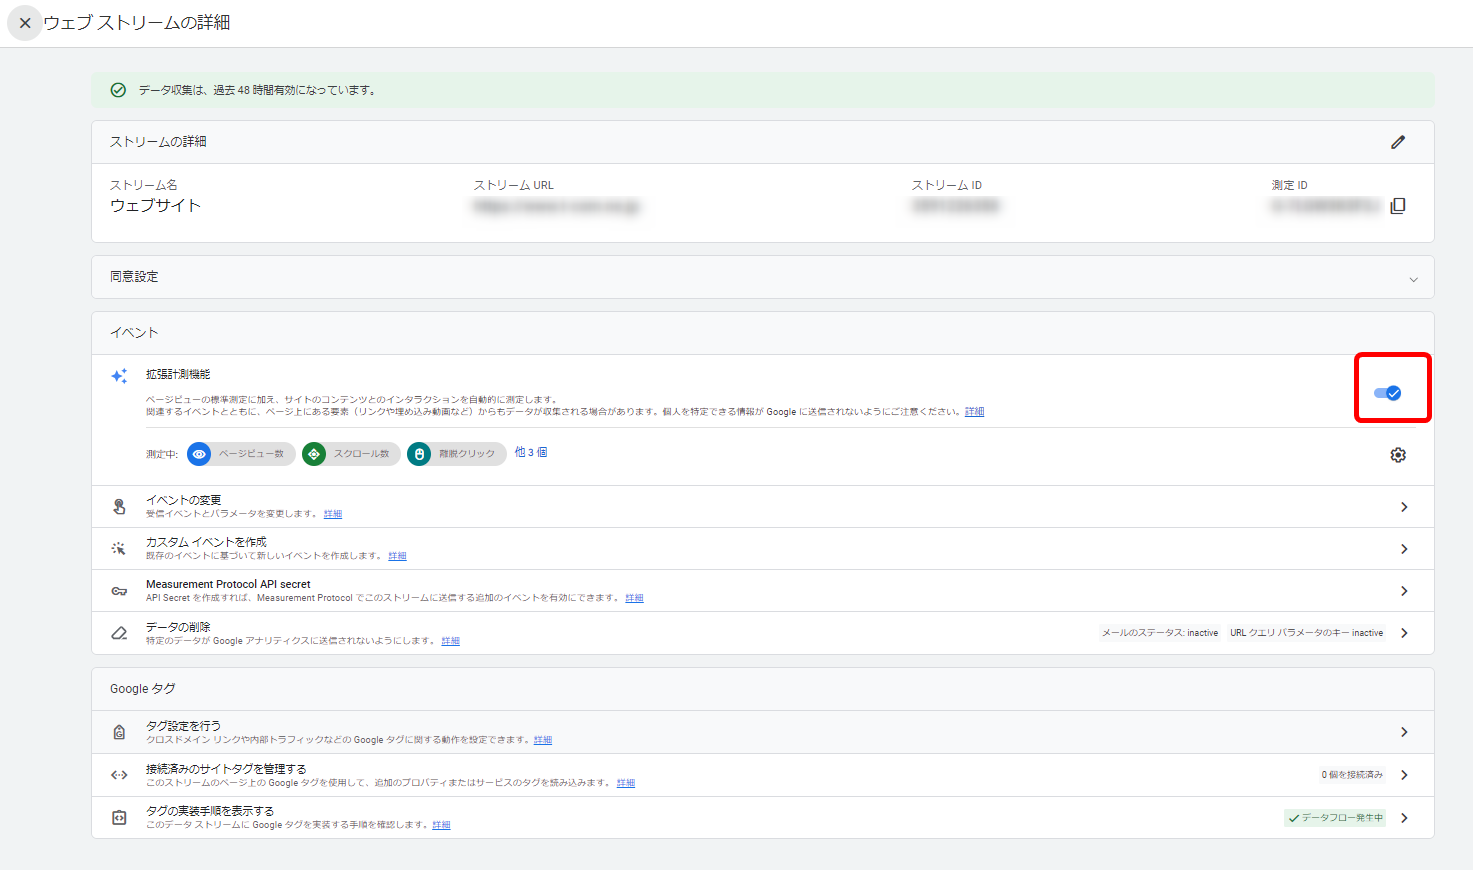Click the blurred stream ID value
This screenshot has width=1473, height=870.
(955, 206)
